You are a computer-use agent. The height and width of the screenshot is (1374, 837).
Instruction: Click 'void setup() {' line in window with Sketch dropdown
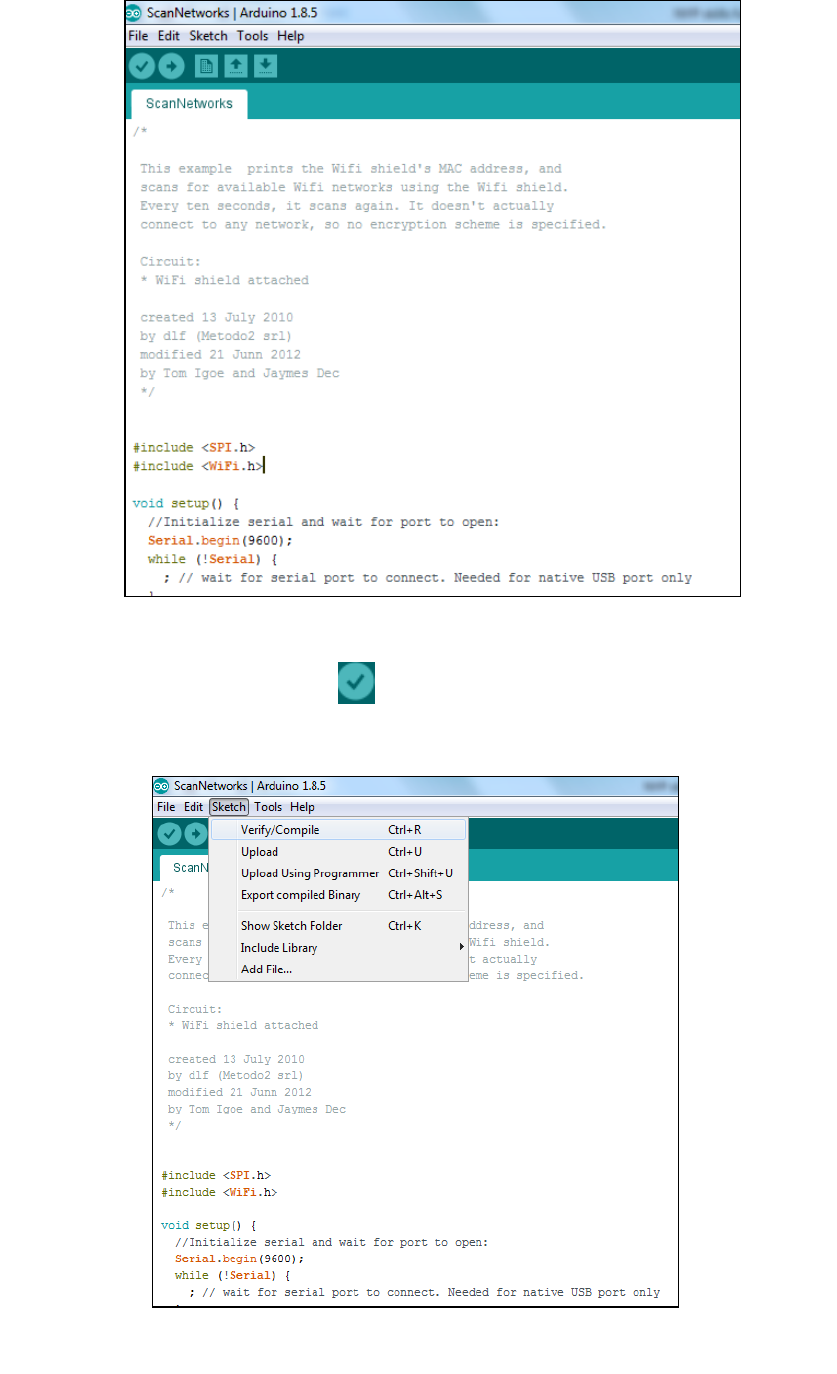tap(208, 1225)
